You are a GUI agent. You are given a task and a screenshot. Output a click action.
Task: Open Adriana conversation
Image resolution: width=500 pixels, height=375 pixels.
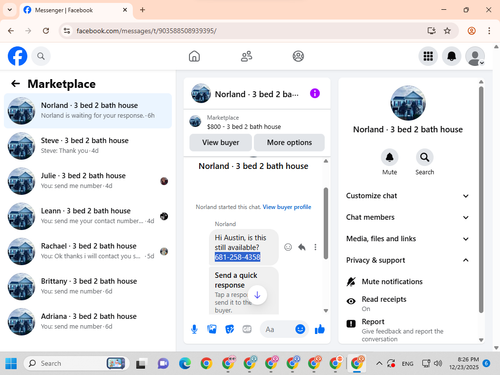point(88,322)
